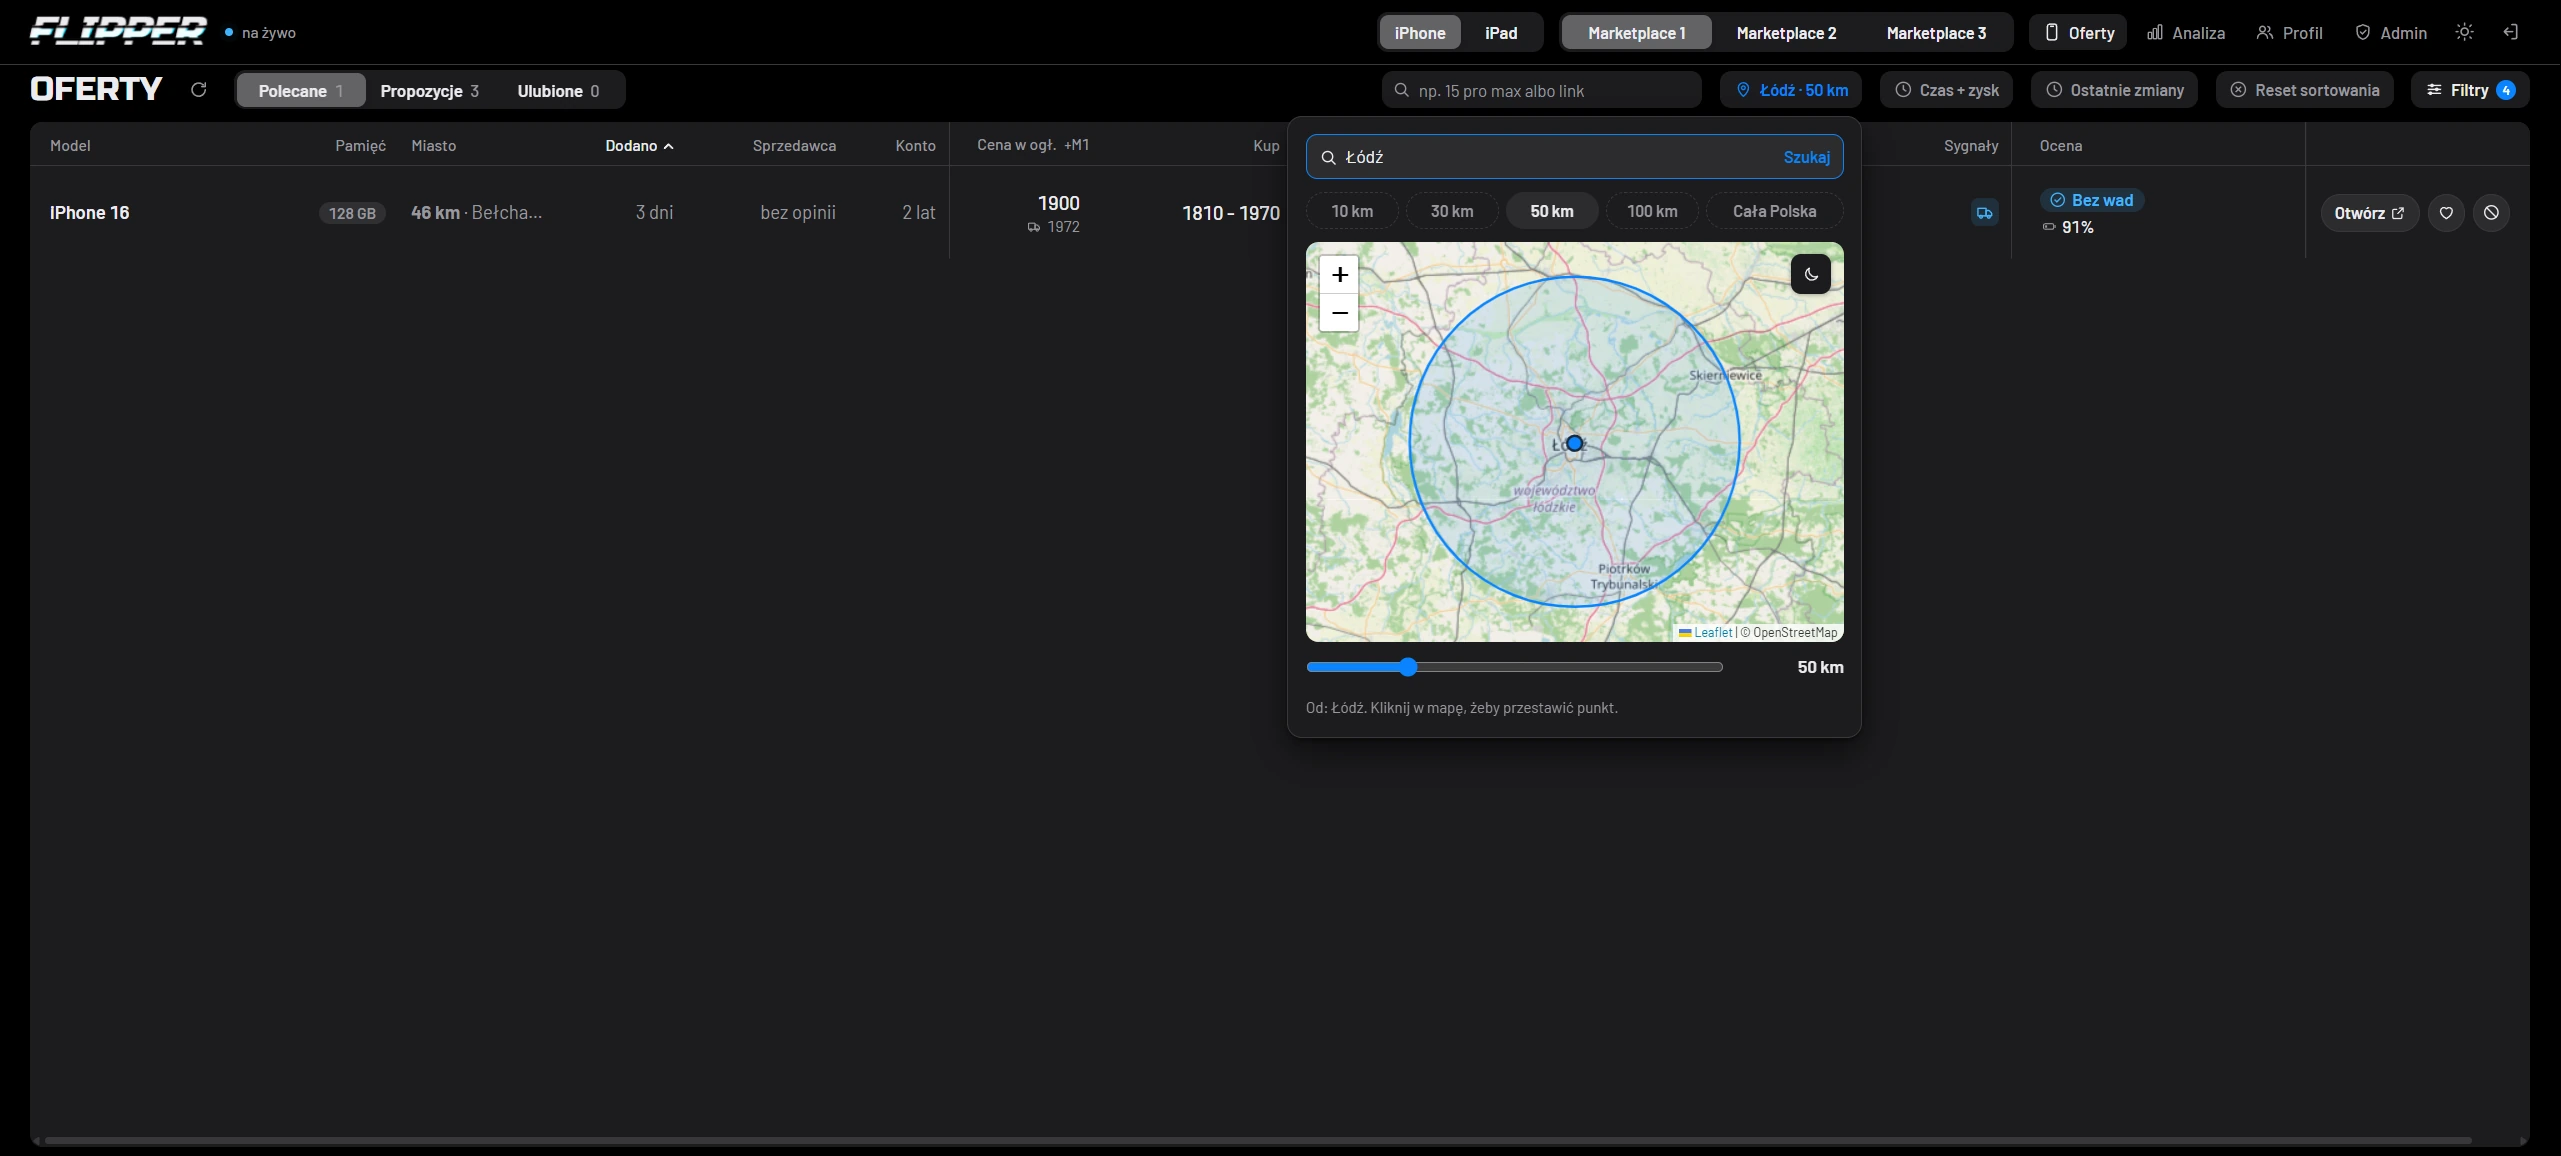Select iPhone as the device type

1420,33
